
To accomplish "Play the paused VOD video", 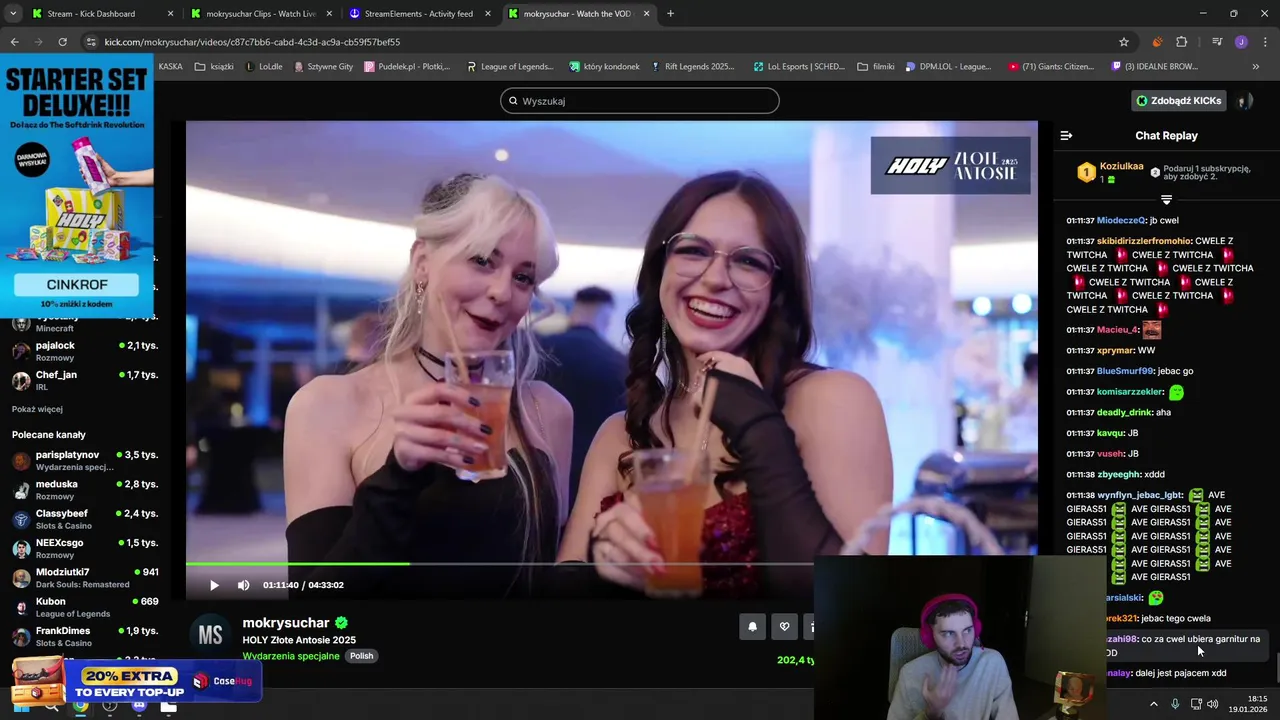I will pos(214,585).
